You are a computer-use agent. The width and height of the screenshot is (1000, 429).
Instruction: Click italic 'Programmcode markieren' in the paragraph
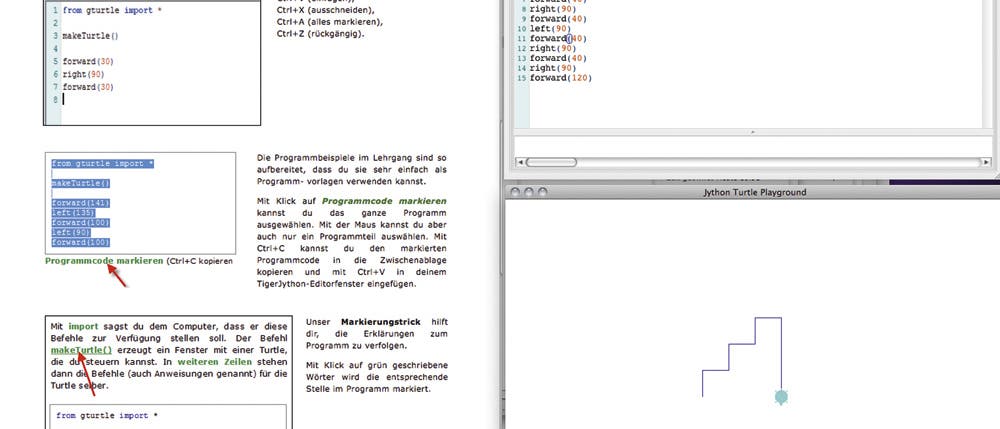[385, 201]
